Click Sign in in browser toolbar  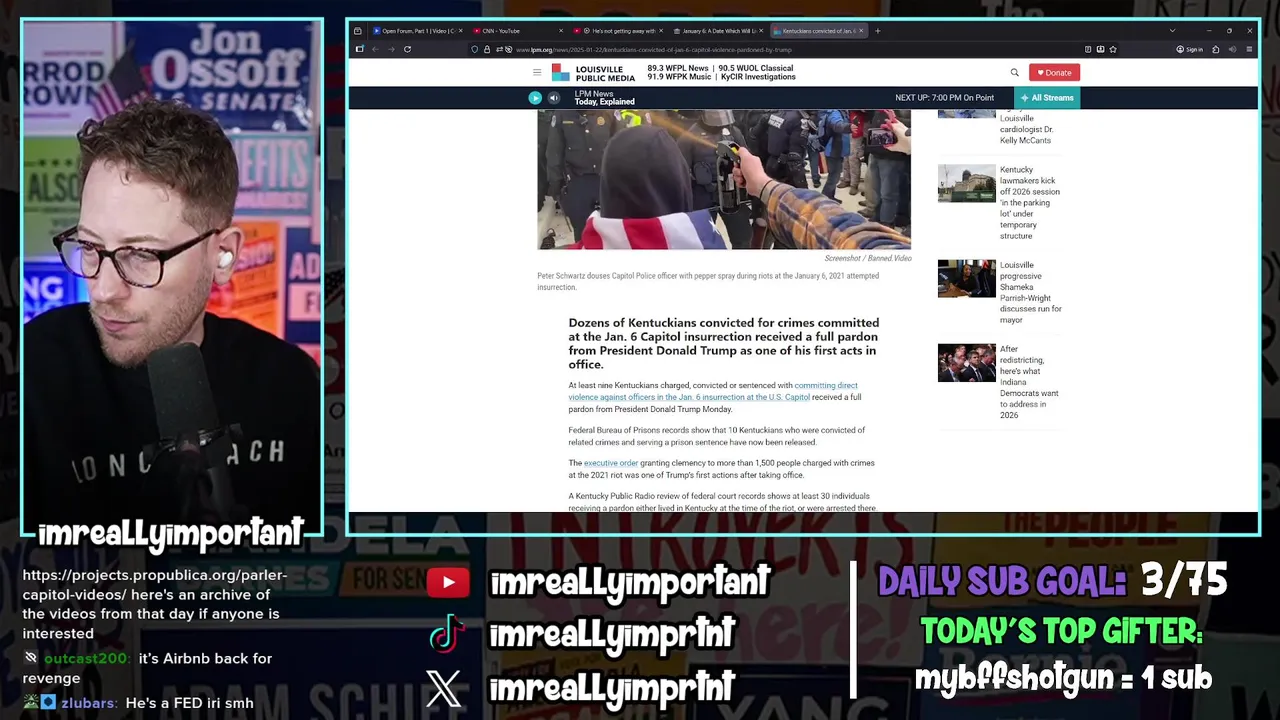1190,49
